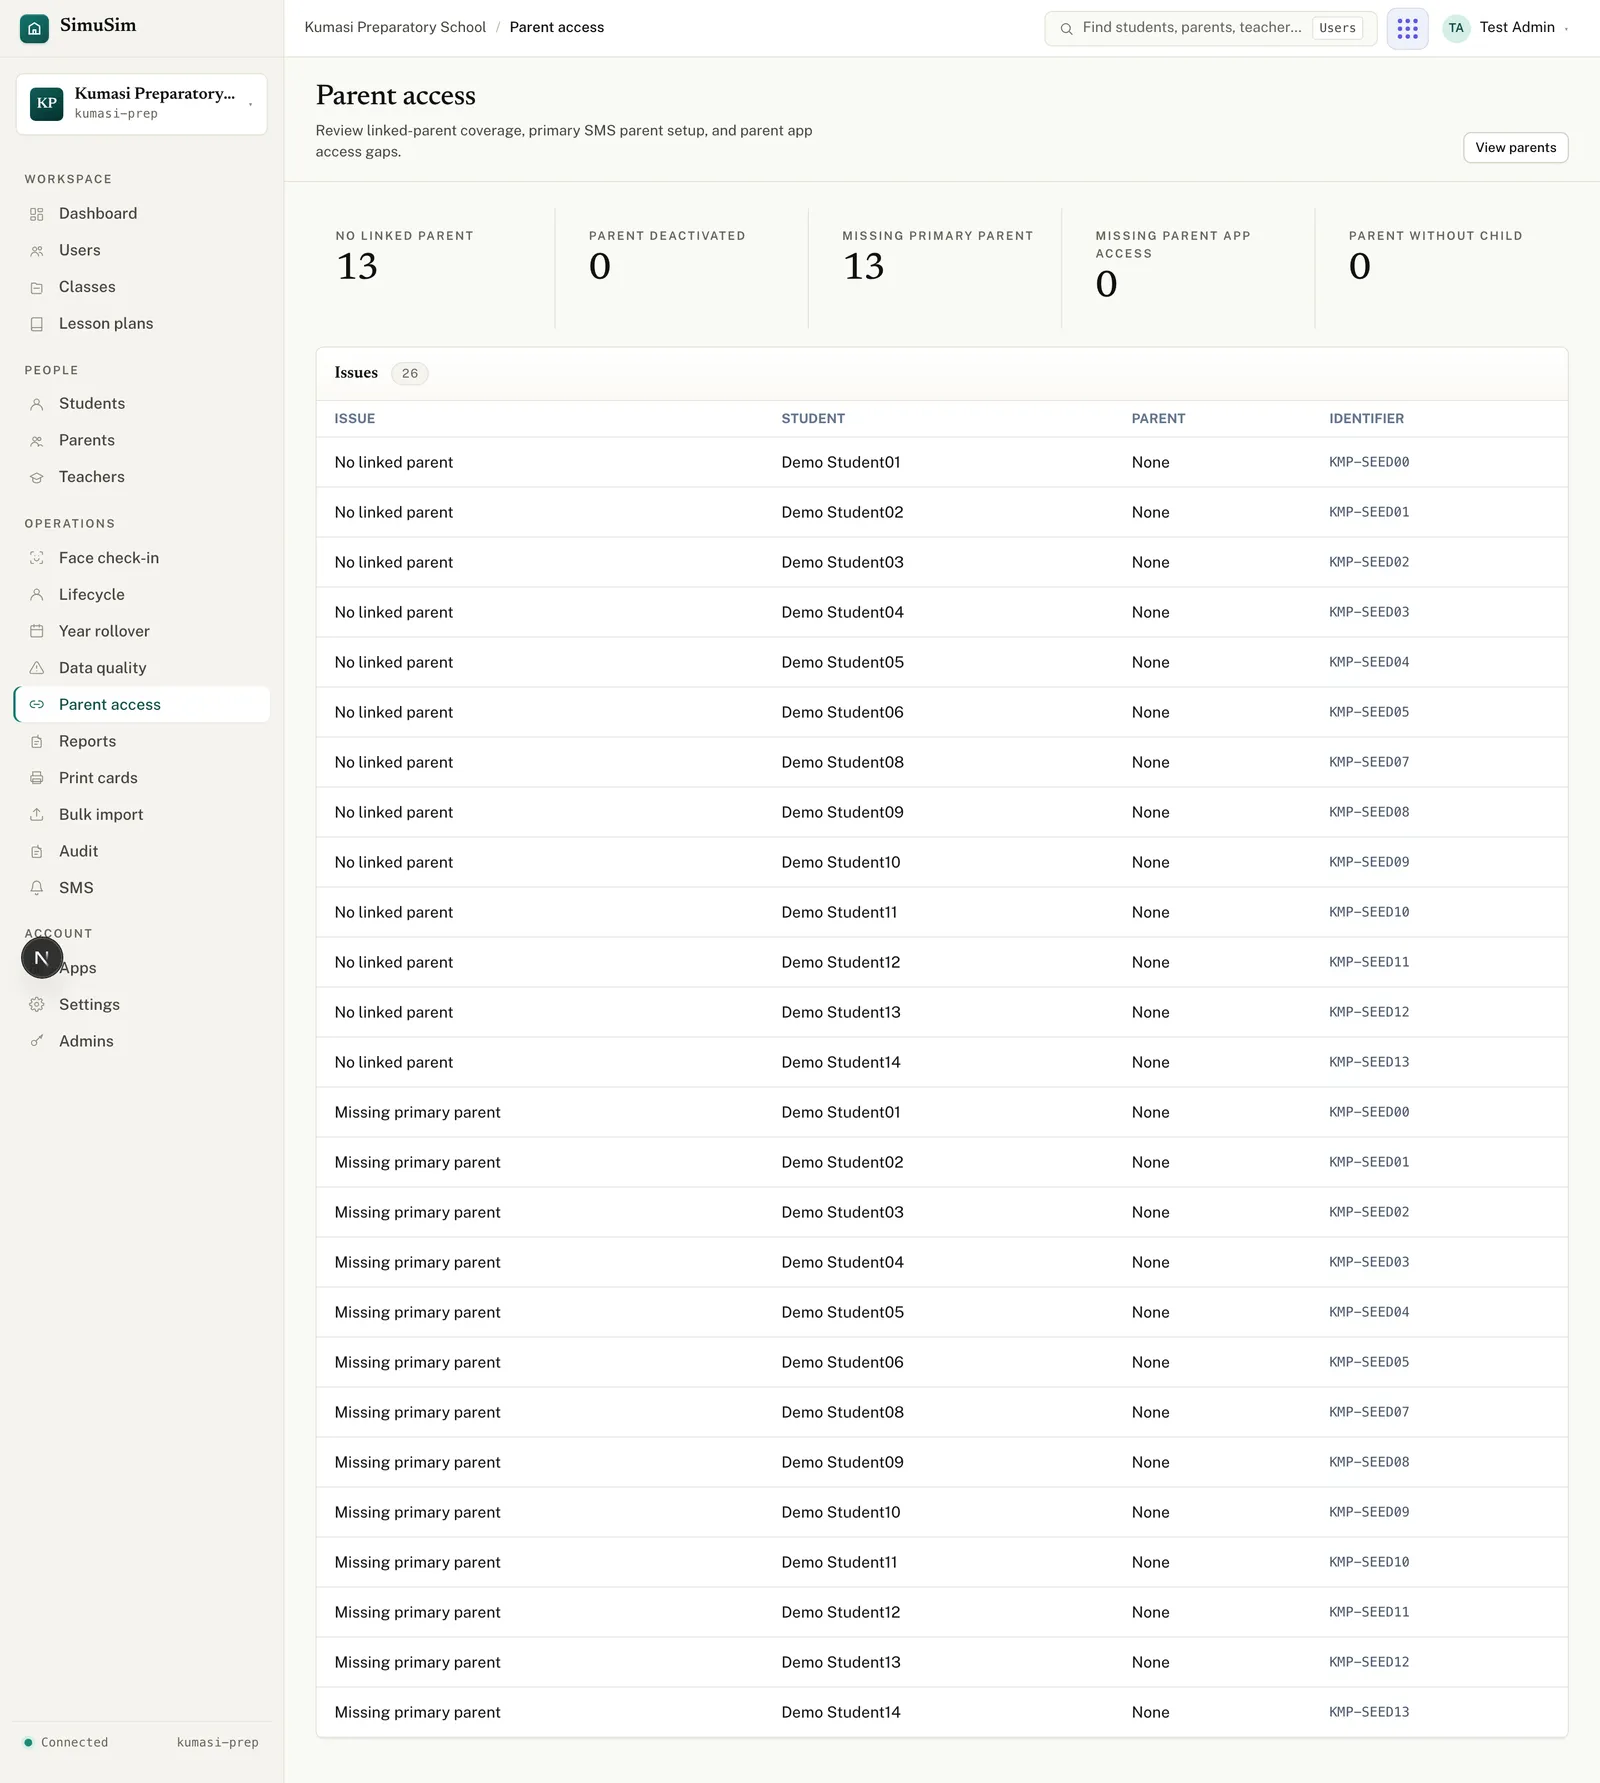Open the Apps menu item
This screenshot has height=1783, width=1600.
[x=142, y=968]
